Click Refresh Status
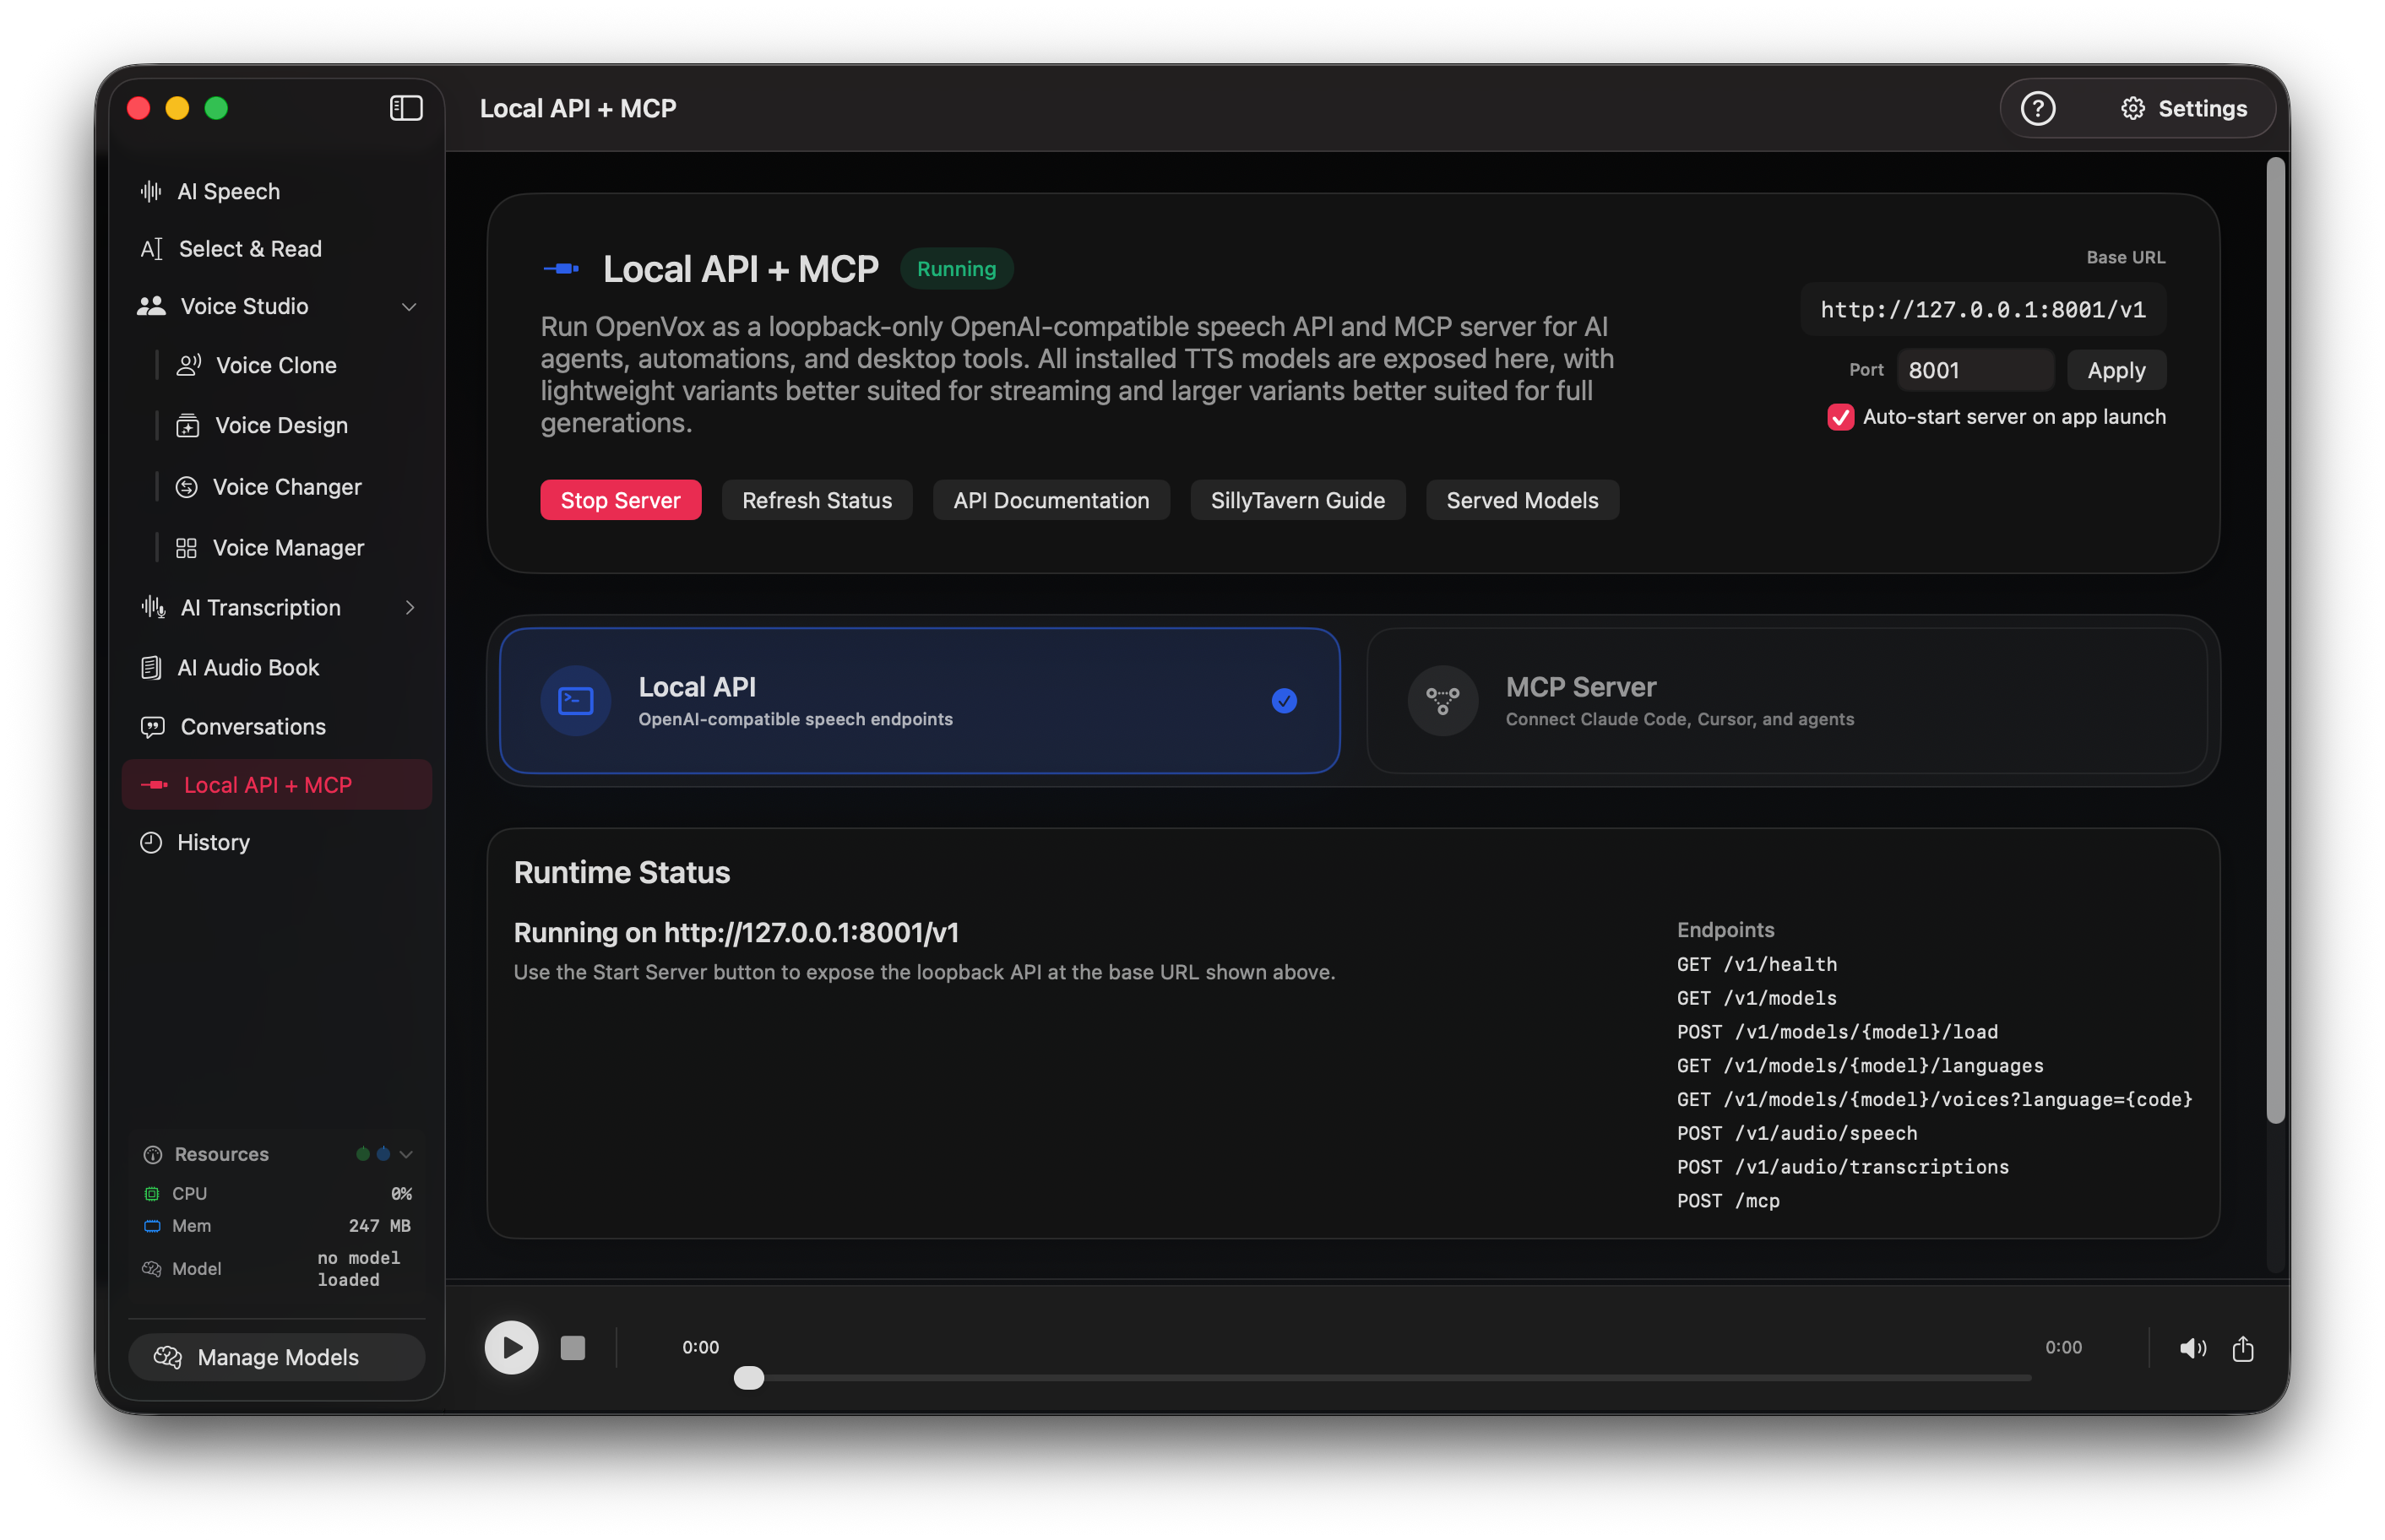 pos(816,500)
